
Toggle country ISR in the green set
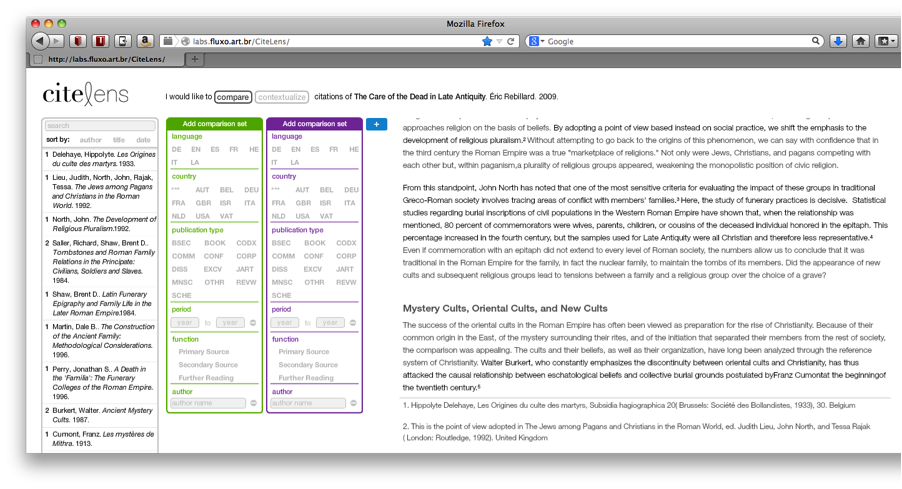[x=226, y=203]
